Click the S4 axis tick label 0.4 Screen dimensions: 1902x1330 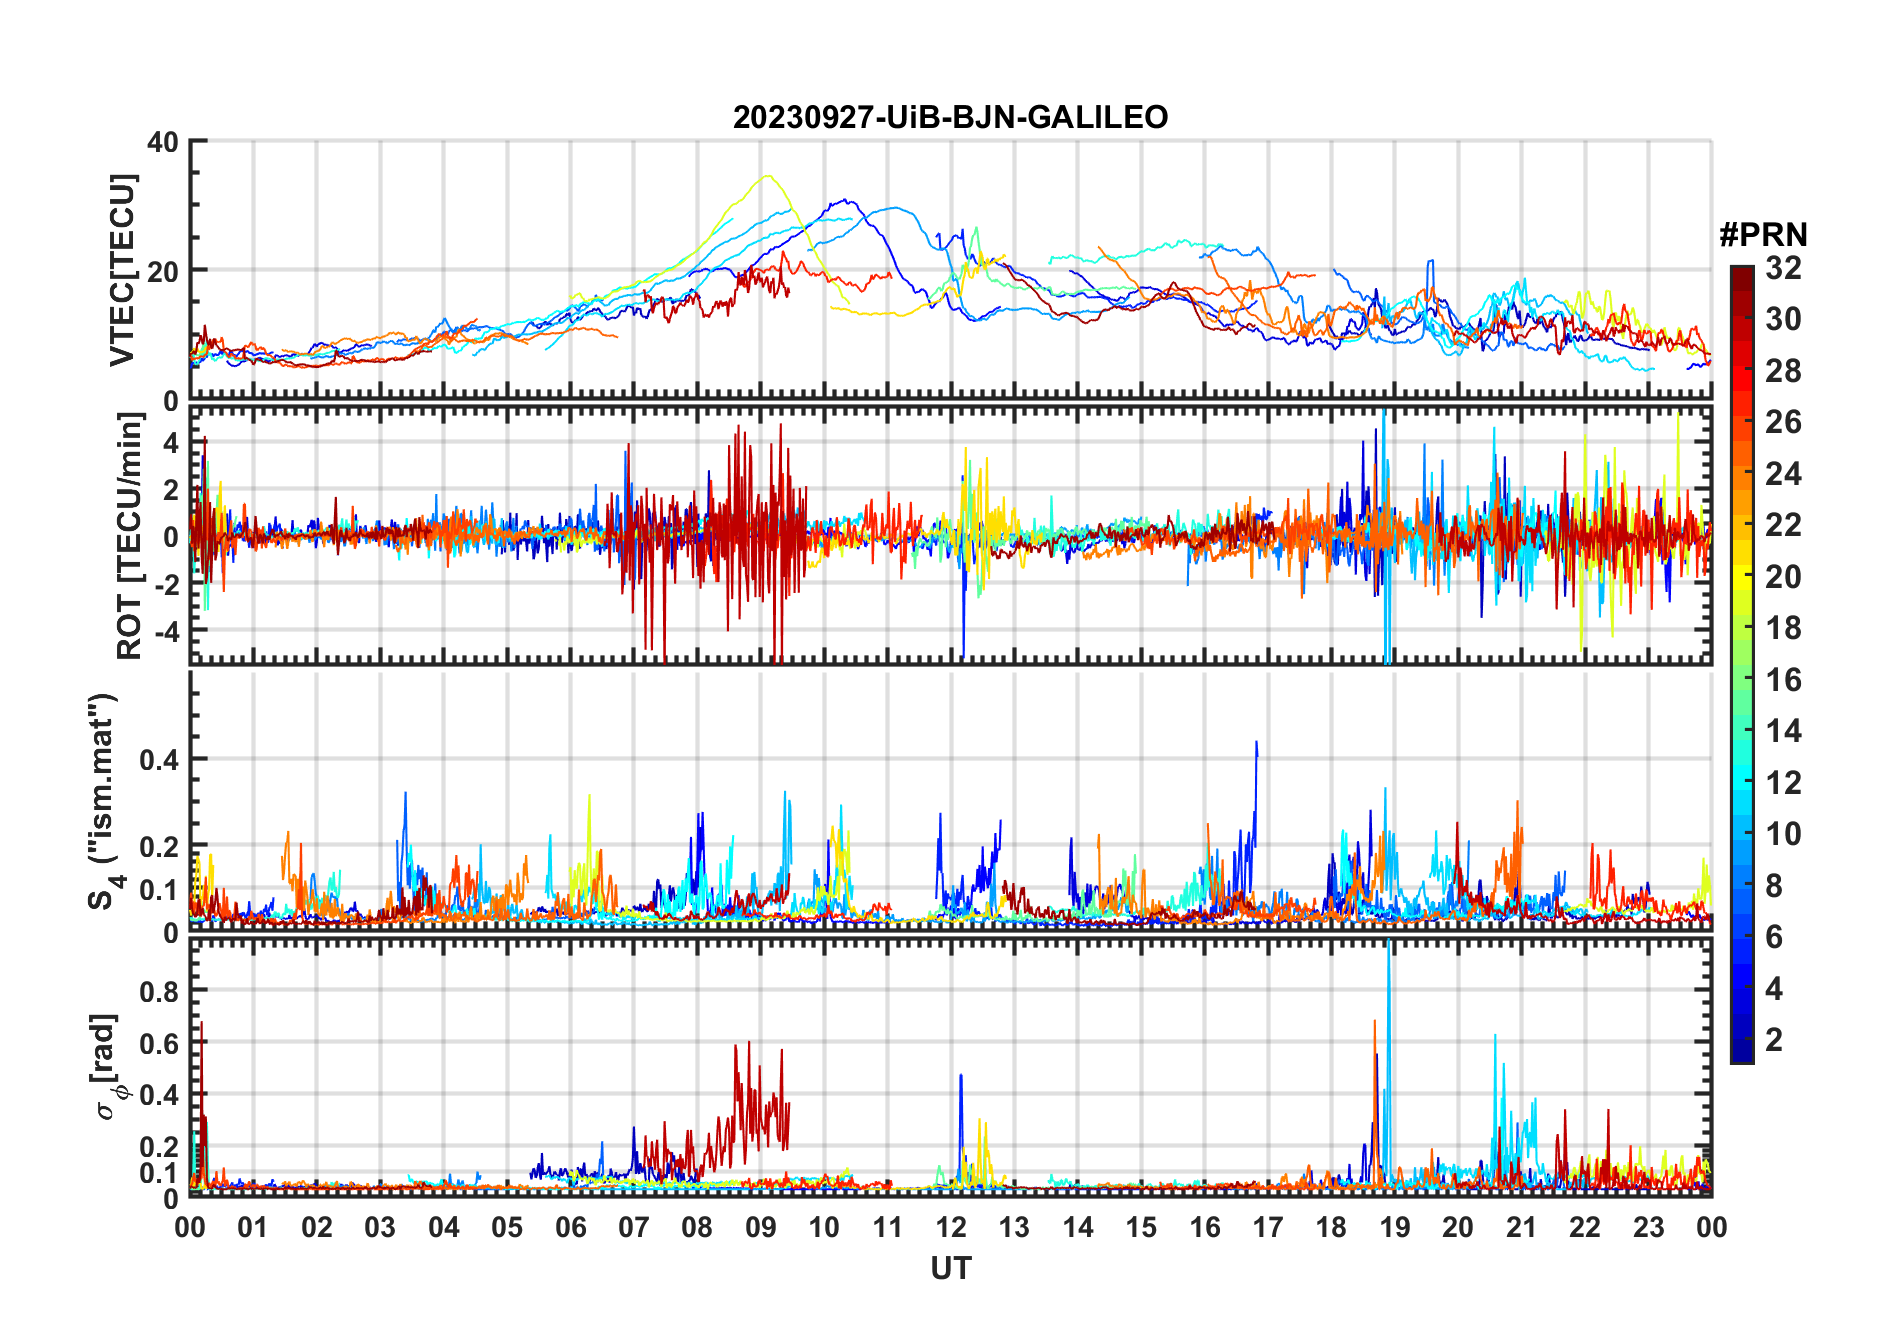pyautogui.click(x=159, y=760)
